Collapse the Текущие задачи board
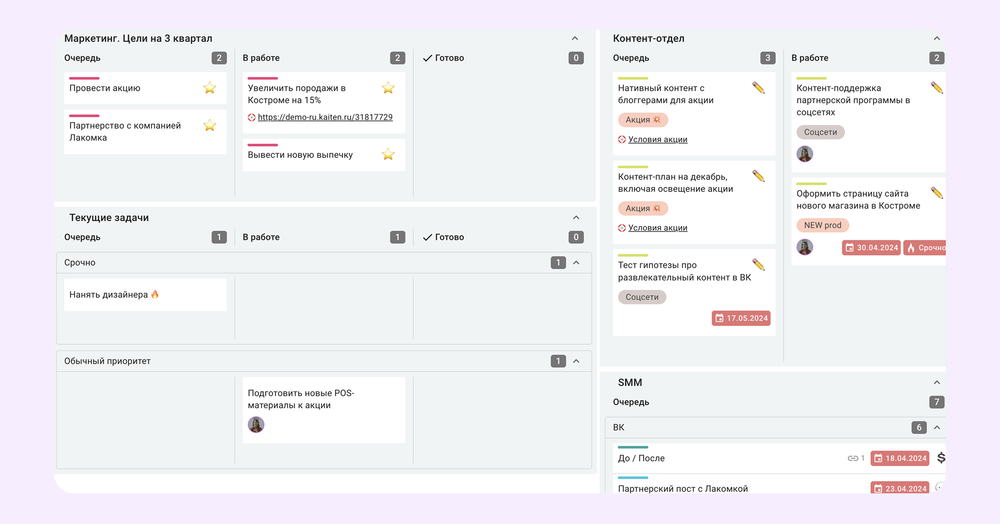The image size is (1000, 524). point(575,217)
